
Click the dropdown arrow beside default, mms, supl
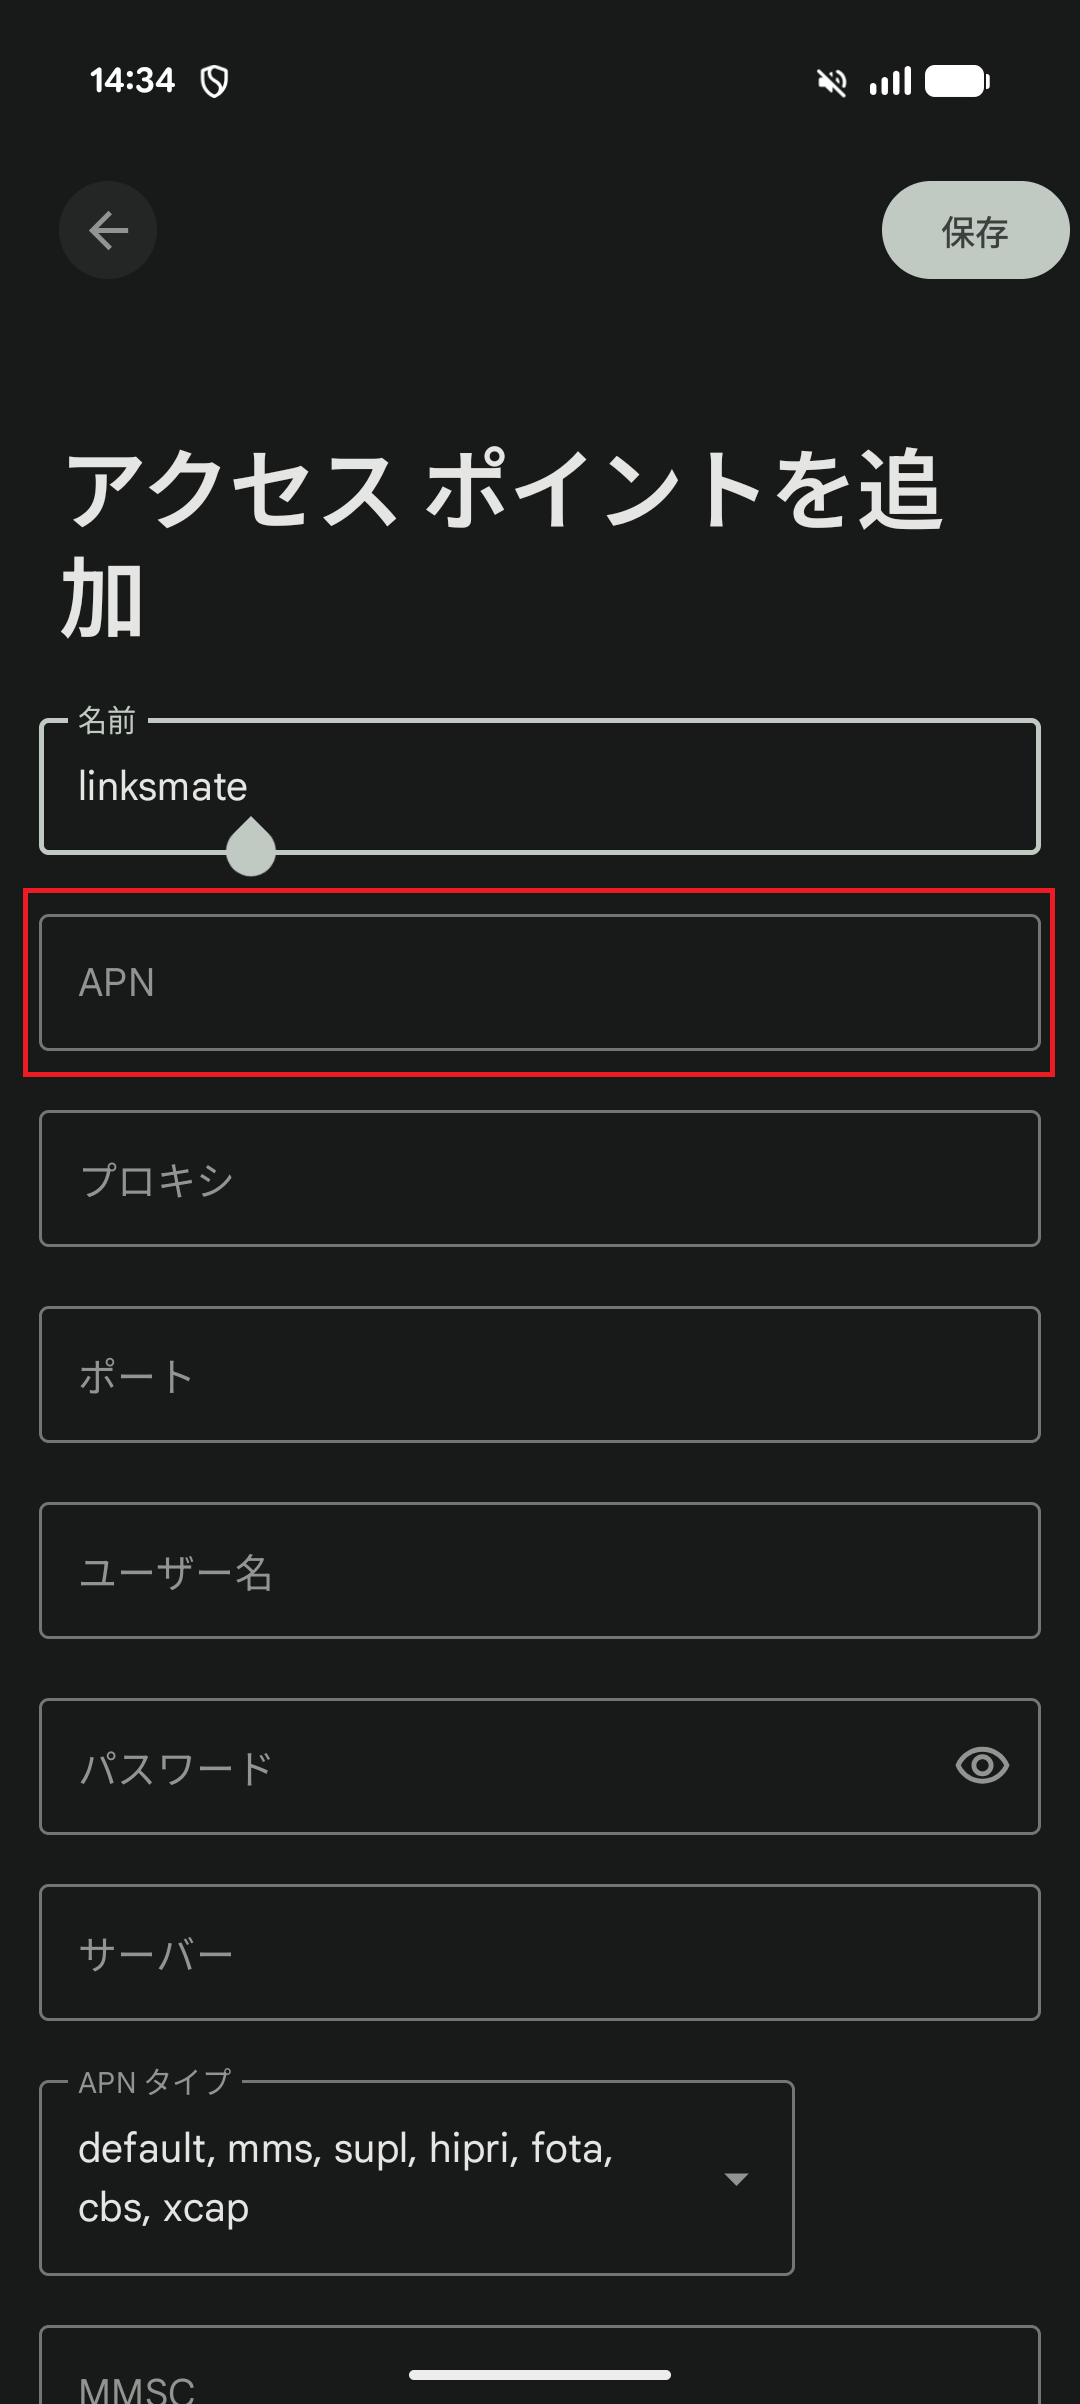pos(735,2177)
